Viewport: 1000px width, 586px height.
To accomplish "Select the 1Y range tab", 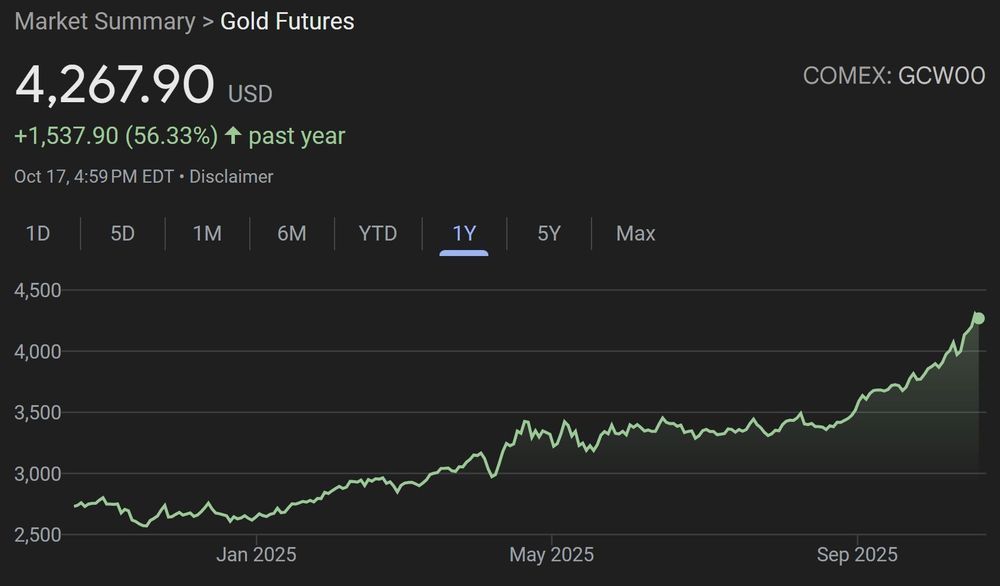I will 464,233.
